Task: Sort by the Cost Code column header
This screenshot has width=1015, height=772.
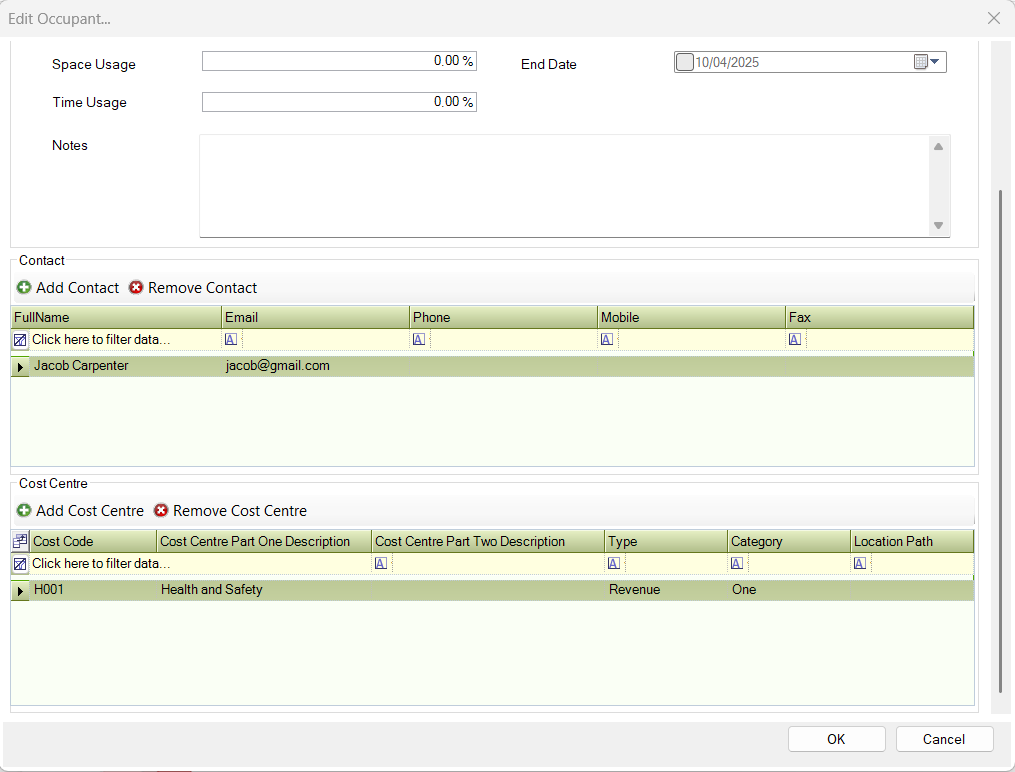Action: click(x=93, y=542)
